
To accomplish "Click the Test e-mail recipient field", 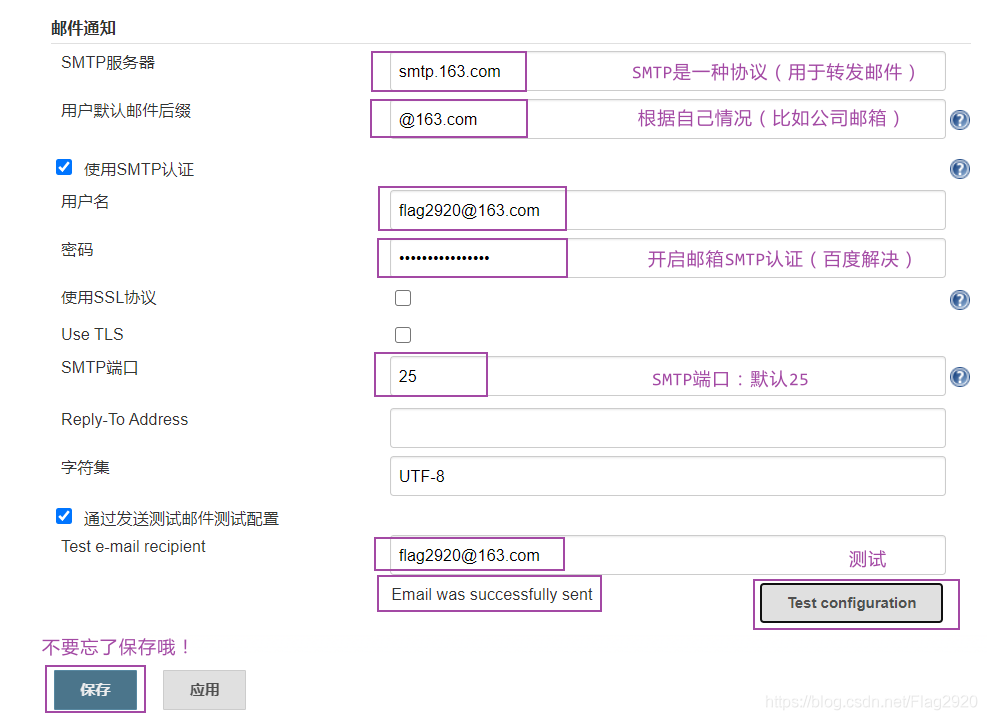I will click(x=660, y=555).
